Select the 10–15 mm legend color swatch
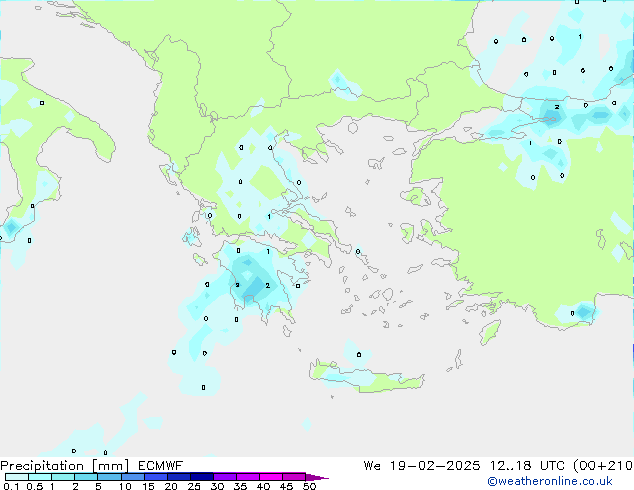This screenshot has width=634, height=490. coord(132,477)
